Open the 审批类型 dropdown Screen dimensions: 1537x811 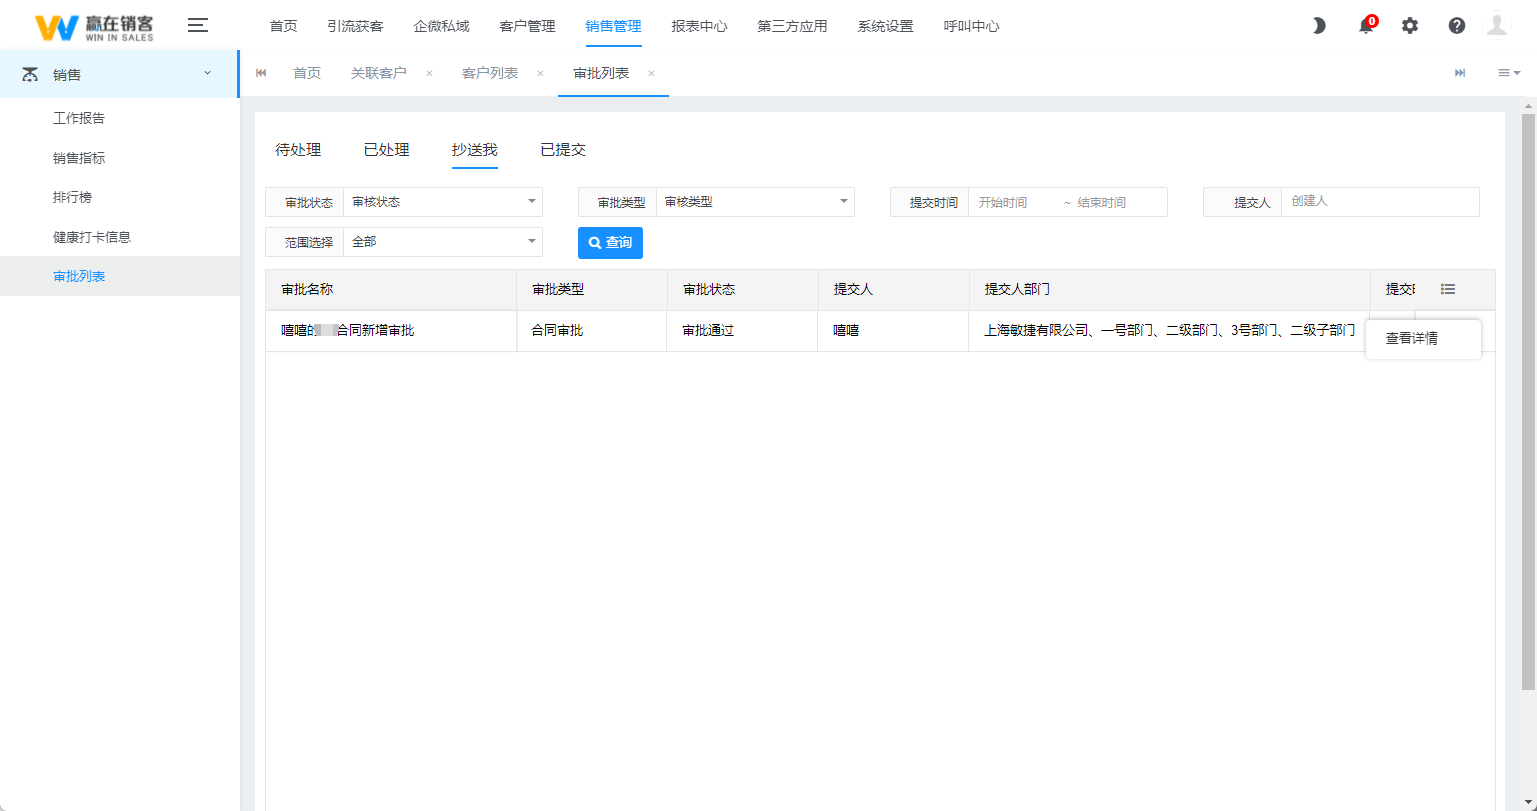755,202
